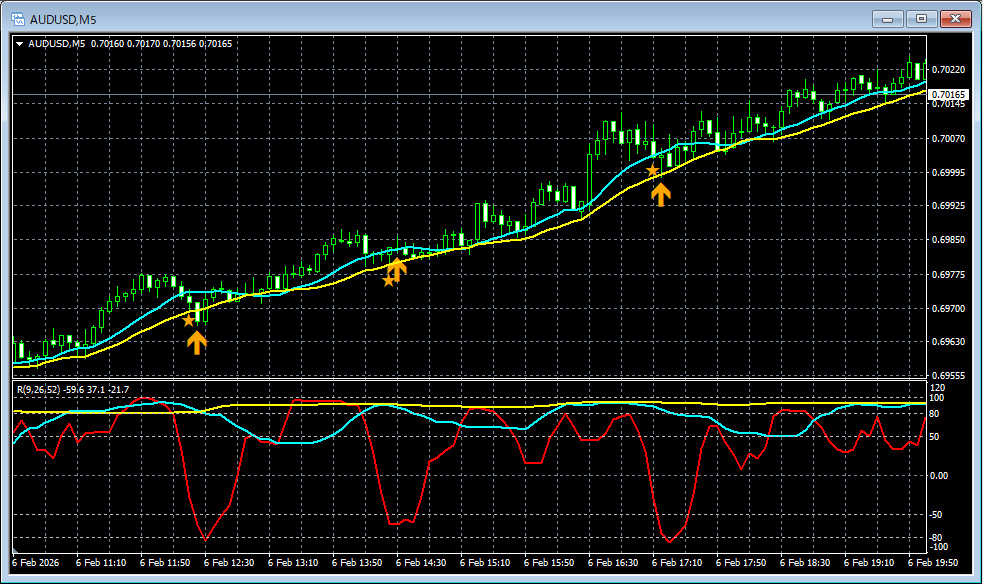Open the triangle dropdown beside AUDUSD,M5 label
The image size is (984, 584).
tap(20, 44)
